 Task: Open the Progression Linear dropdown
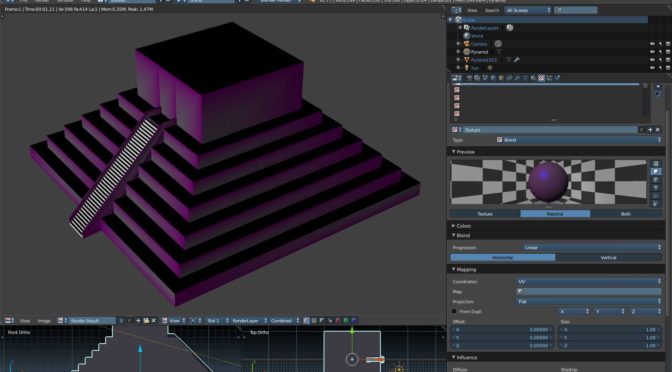(x=592, y=247)
